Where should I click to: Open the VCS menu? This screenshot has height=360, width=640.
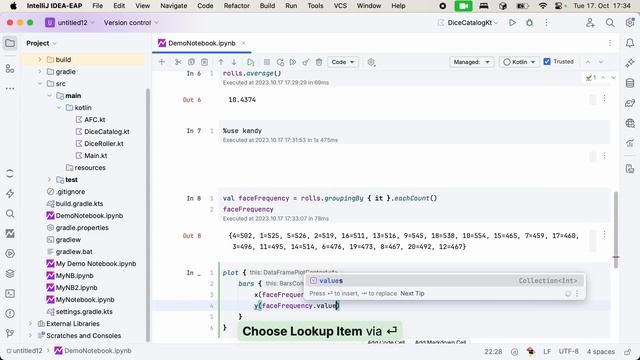340,6
